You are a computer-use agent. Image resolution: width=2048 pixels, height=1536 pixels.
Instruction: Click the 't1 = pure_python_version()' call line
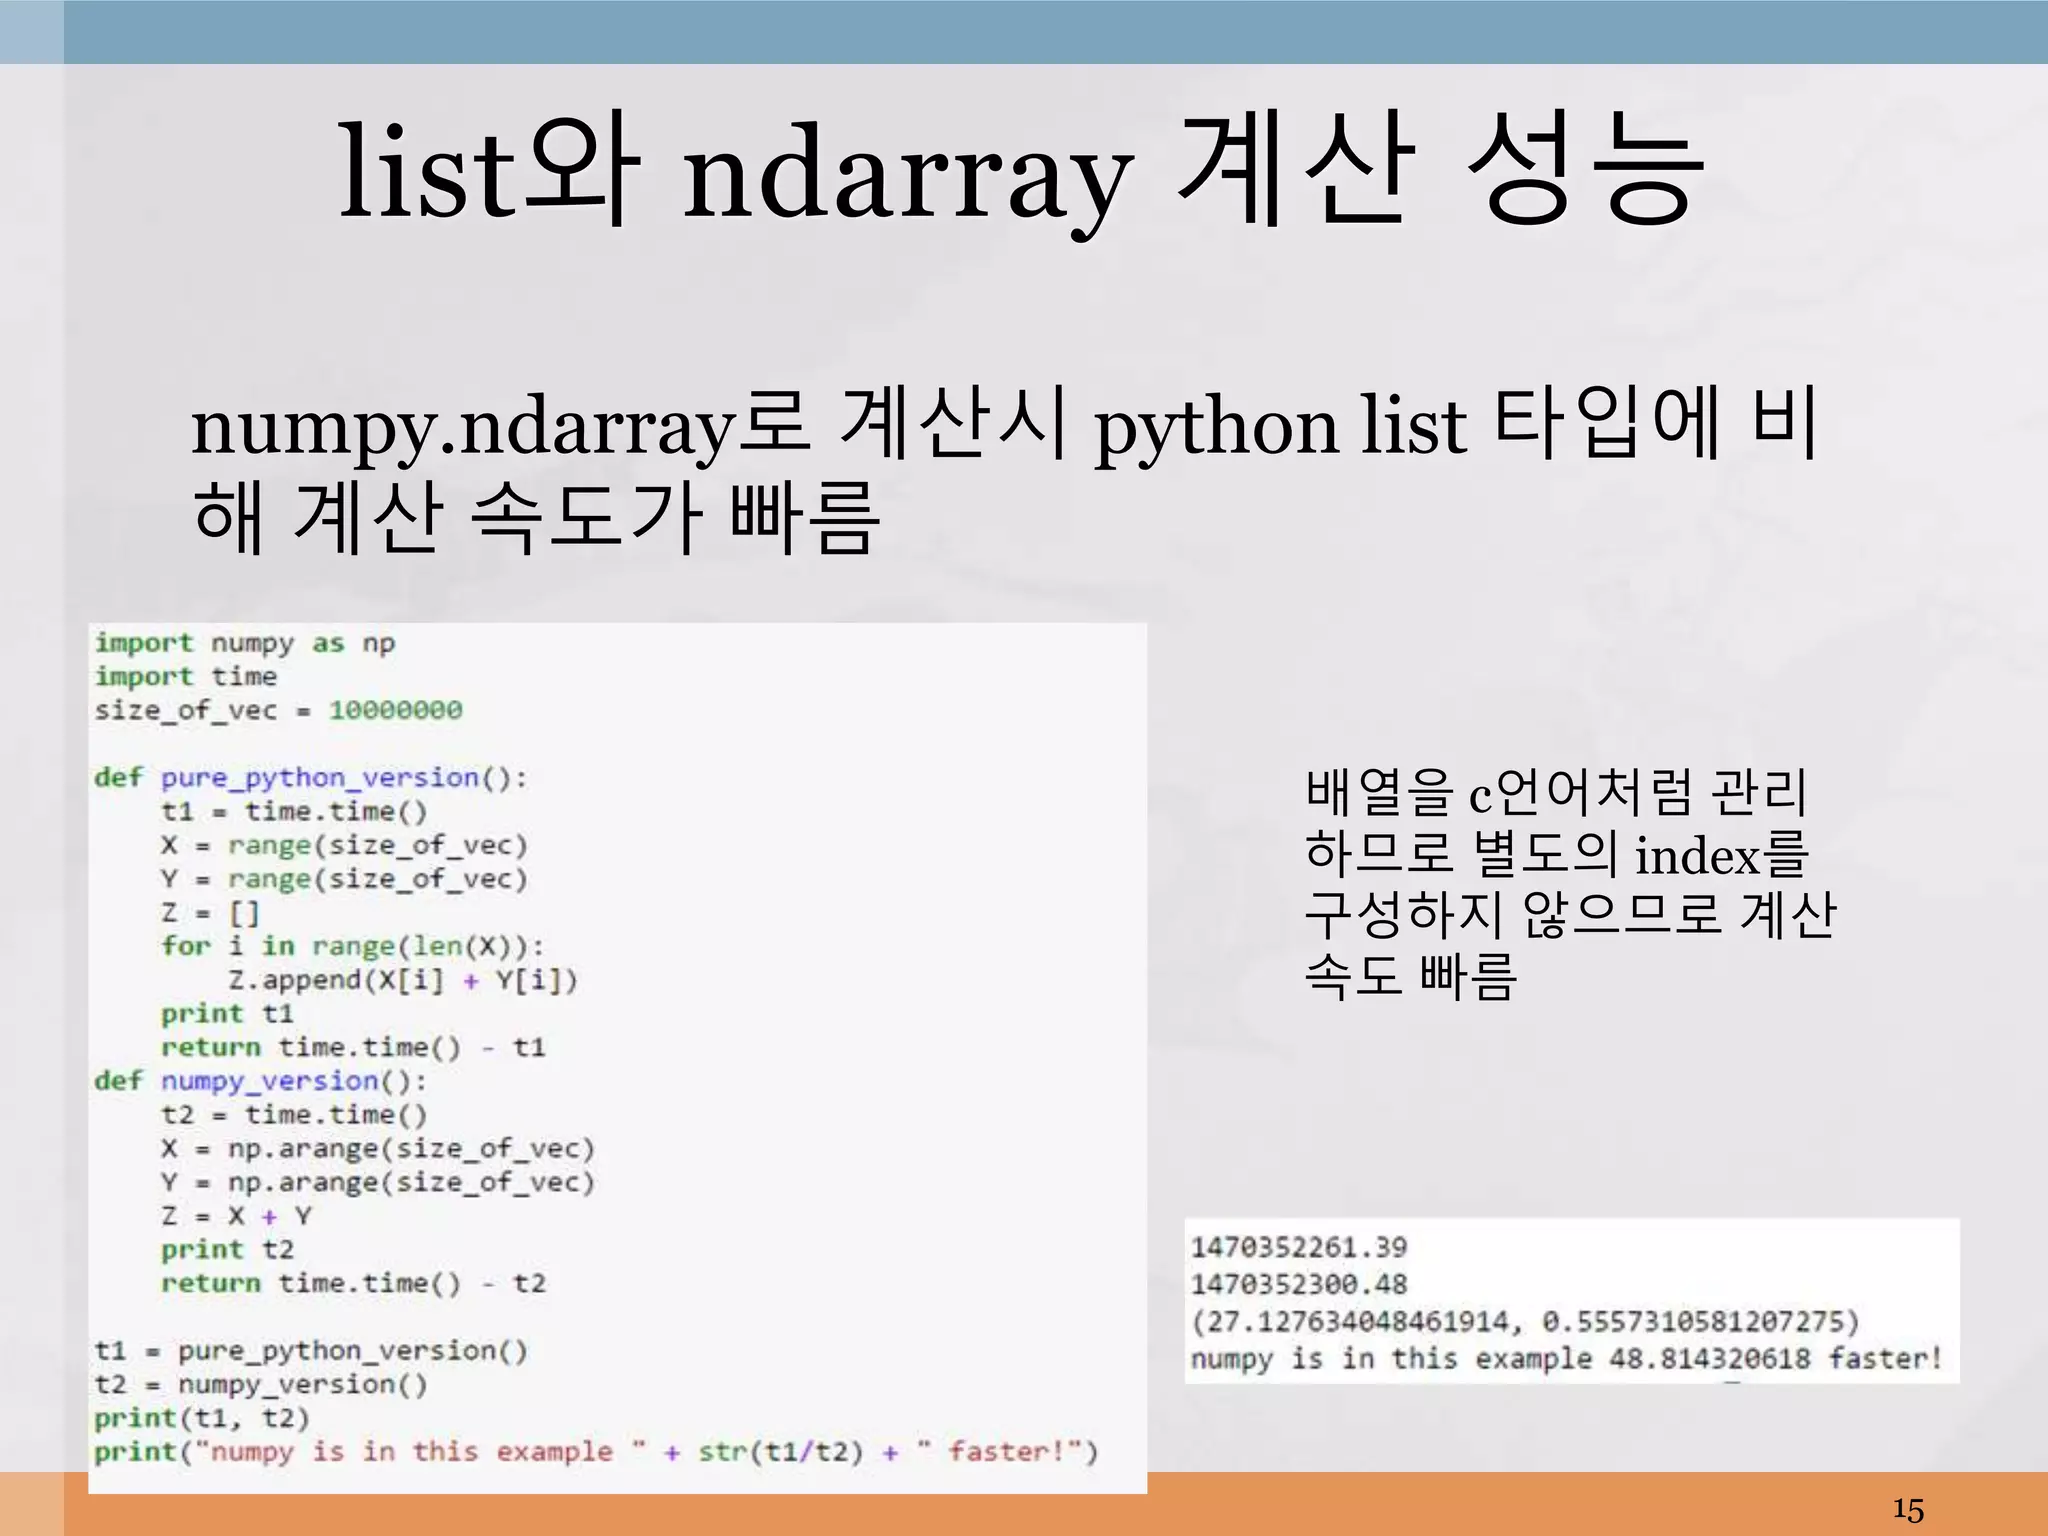(x=310, y=1351)
